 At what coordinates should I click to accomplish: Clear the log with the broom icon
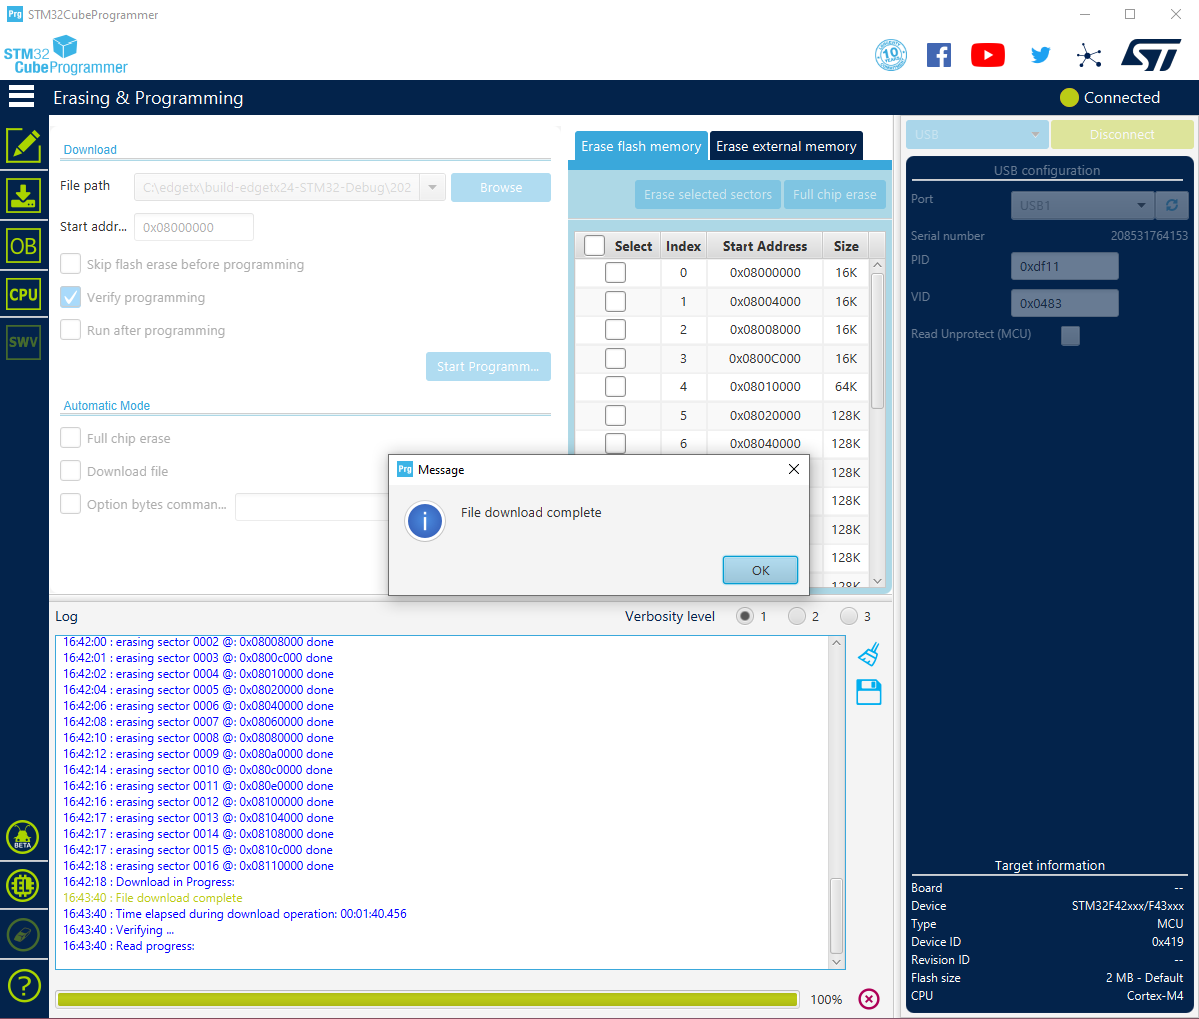pos(869,654)
